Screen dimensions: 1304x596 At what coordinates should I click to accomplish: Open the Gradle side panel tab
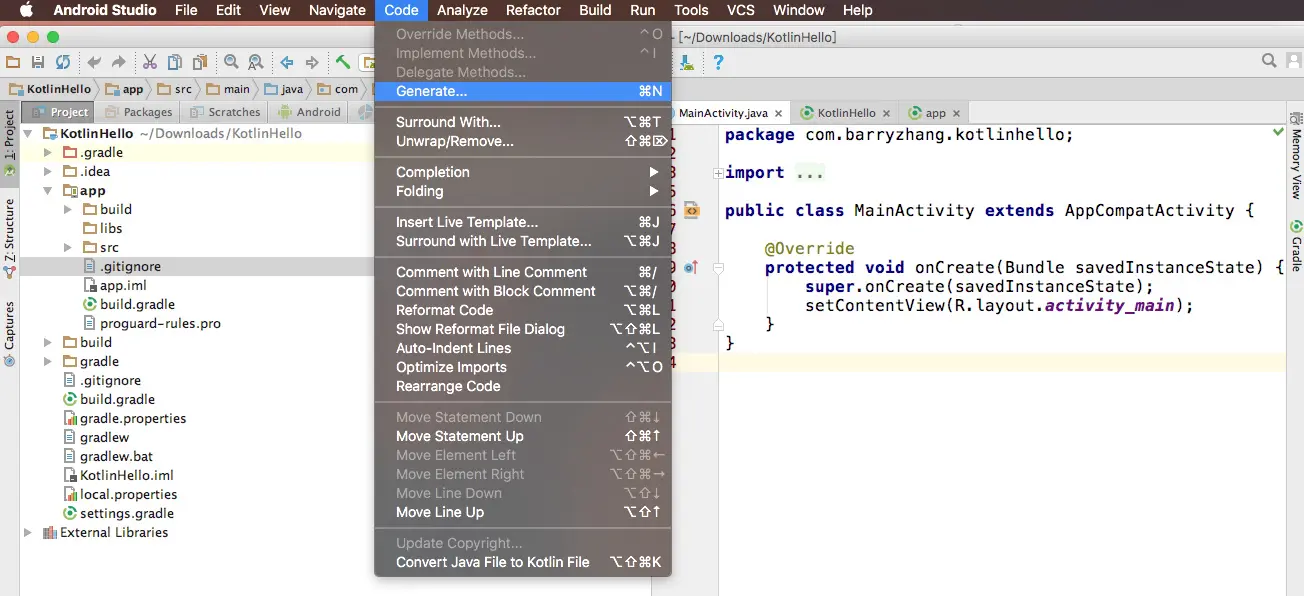pyautogui.click(x=1296, y=247)
